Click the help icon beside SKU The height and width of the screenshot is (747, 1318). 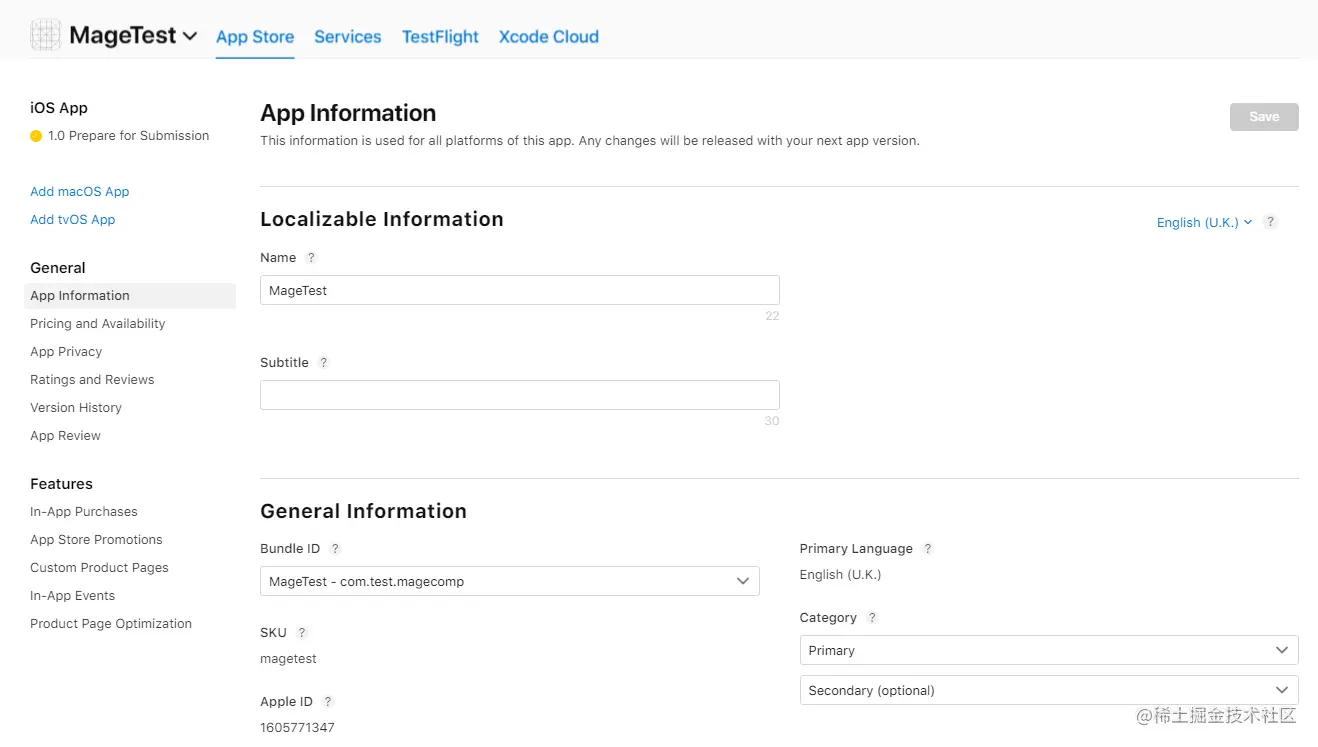[302, 633]
